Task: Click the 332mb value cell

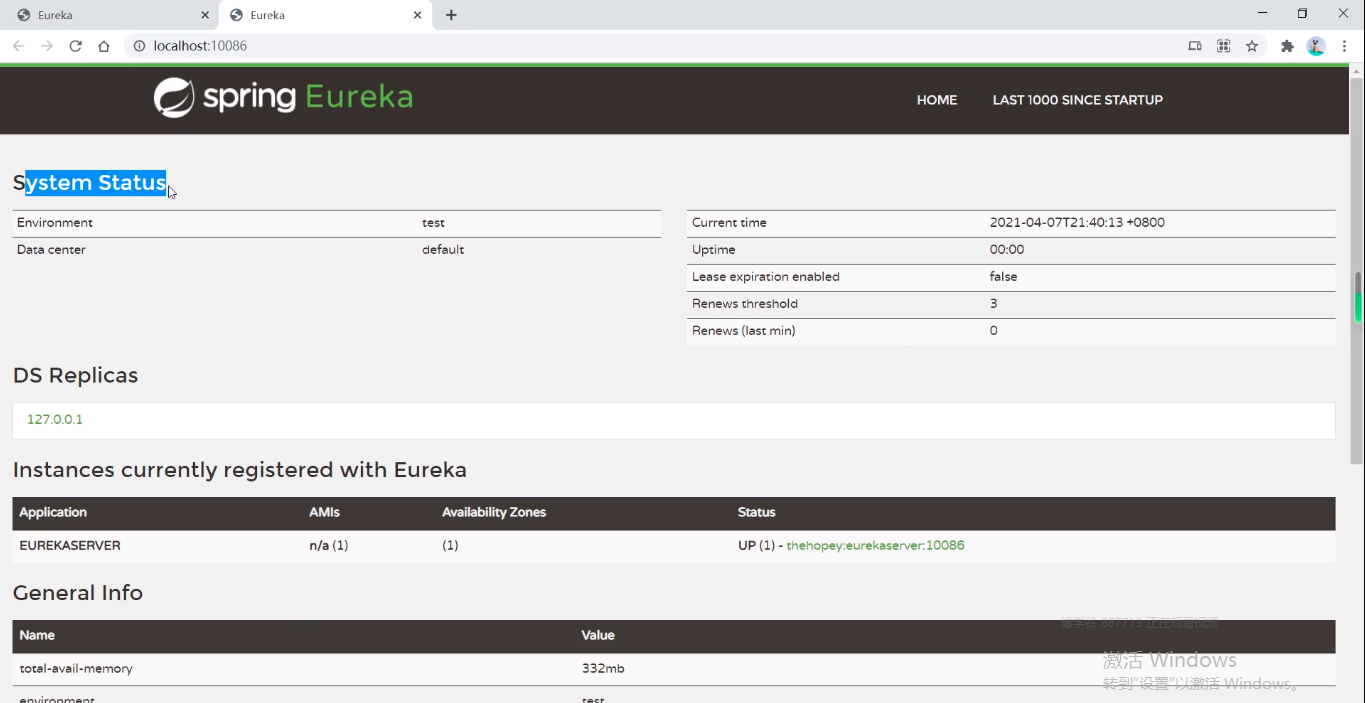Action: tap(603, 669)
